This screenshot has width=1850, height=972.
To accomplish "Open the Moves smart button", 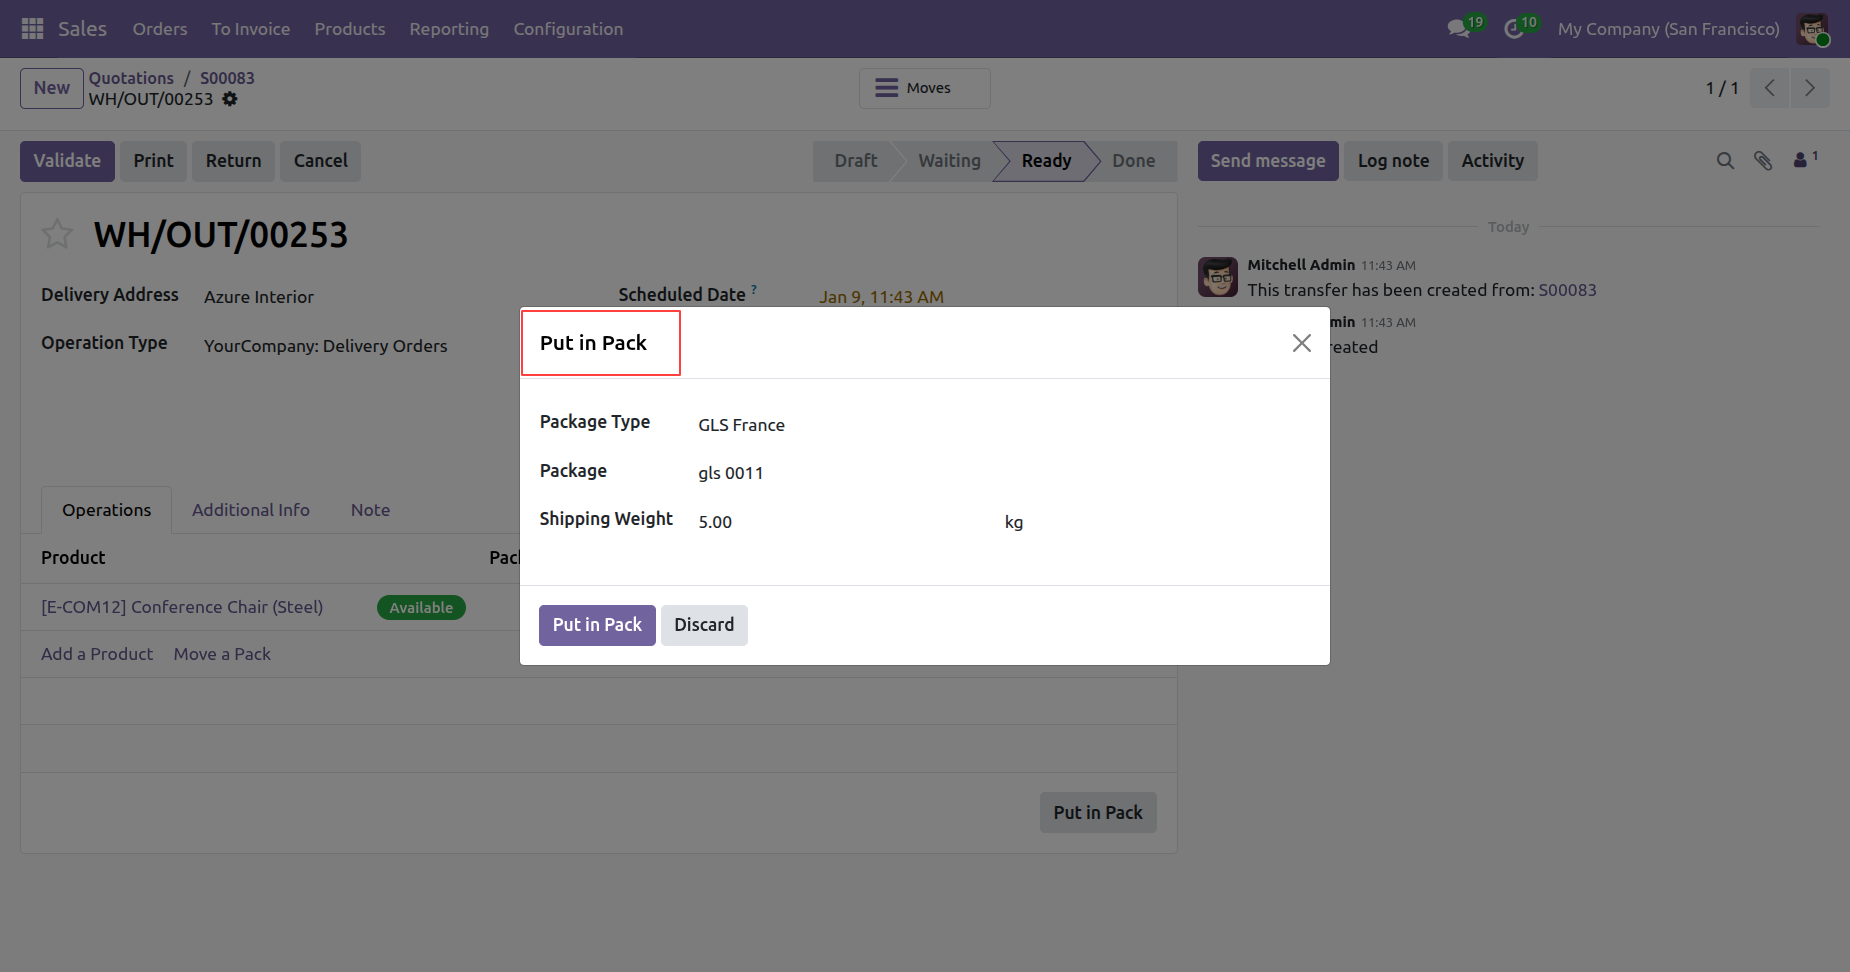I will [925, 88].
